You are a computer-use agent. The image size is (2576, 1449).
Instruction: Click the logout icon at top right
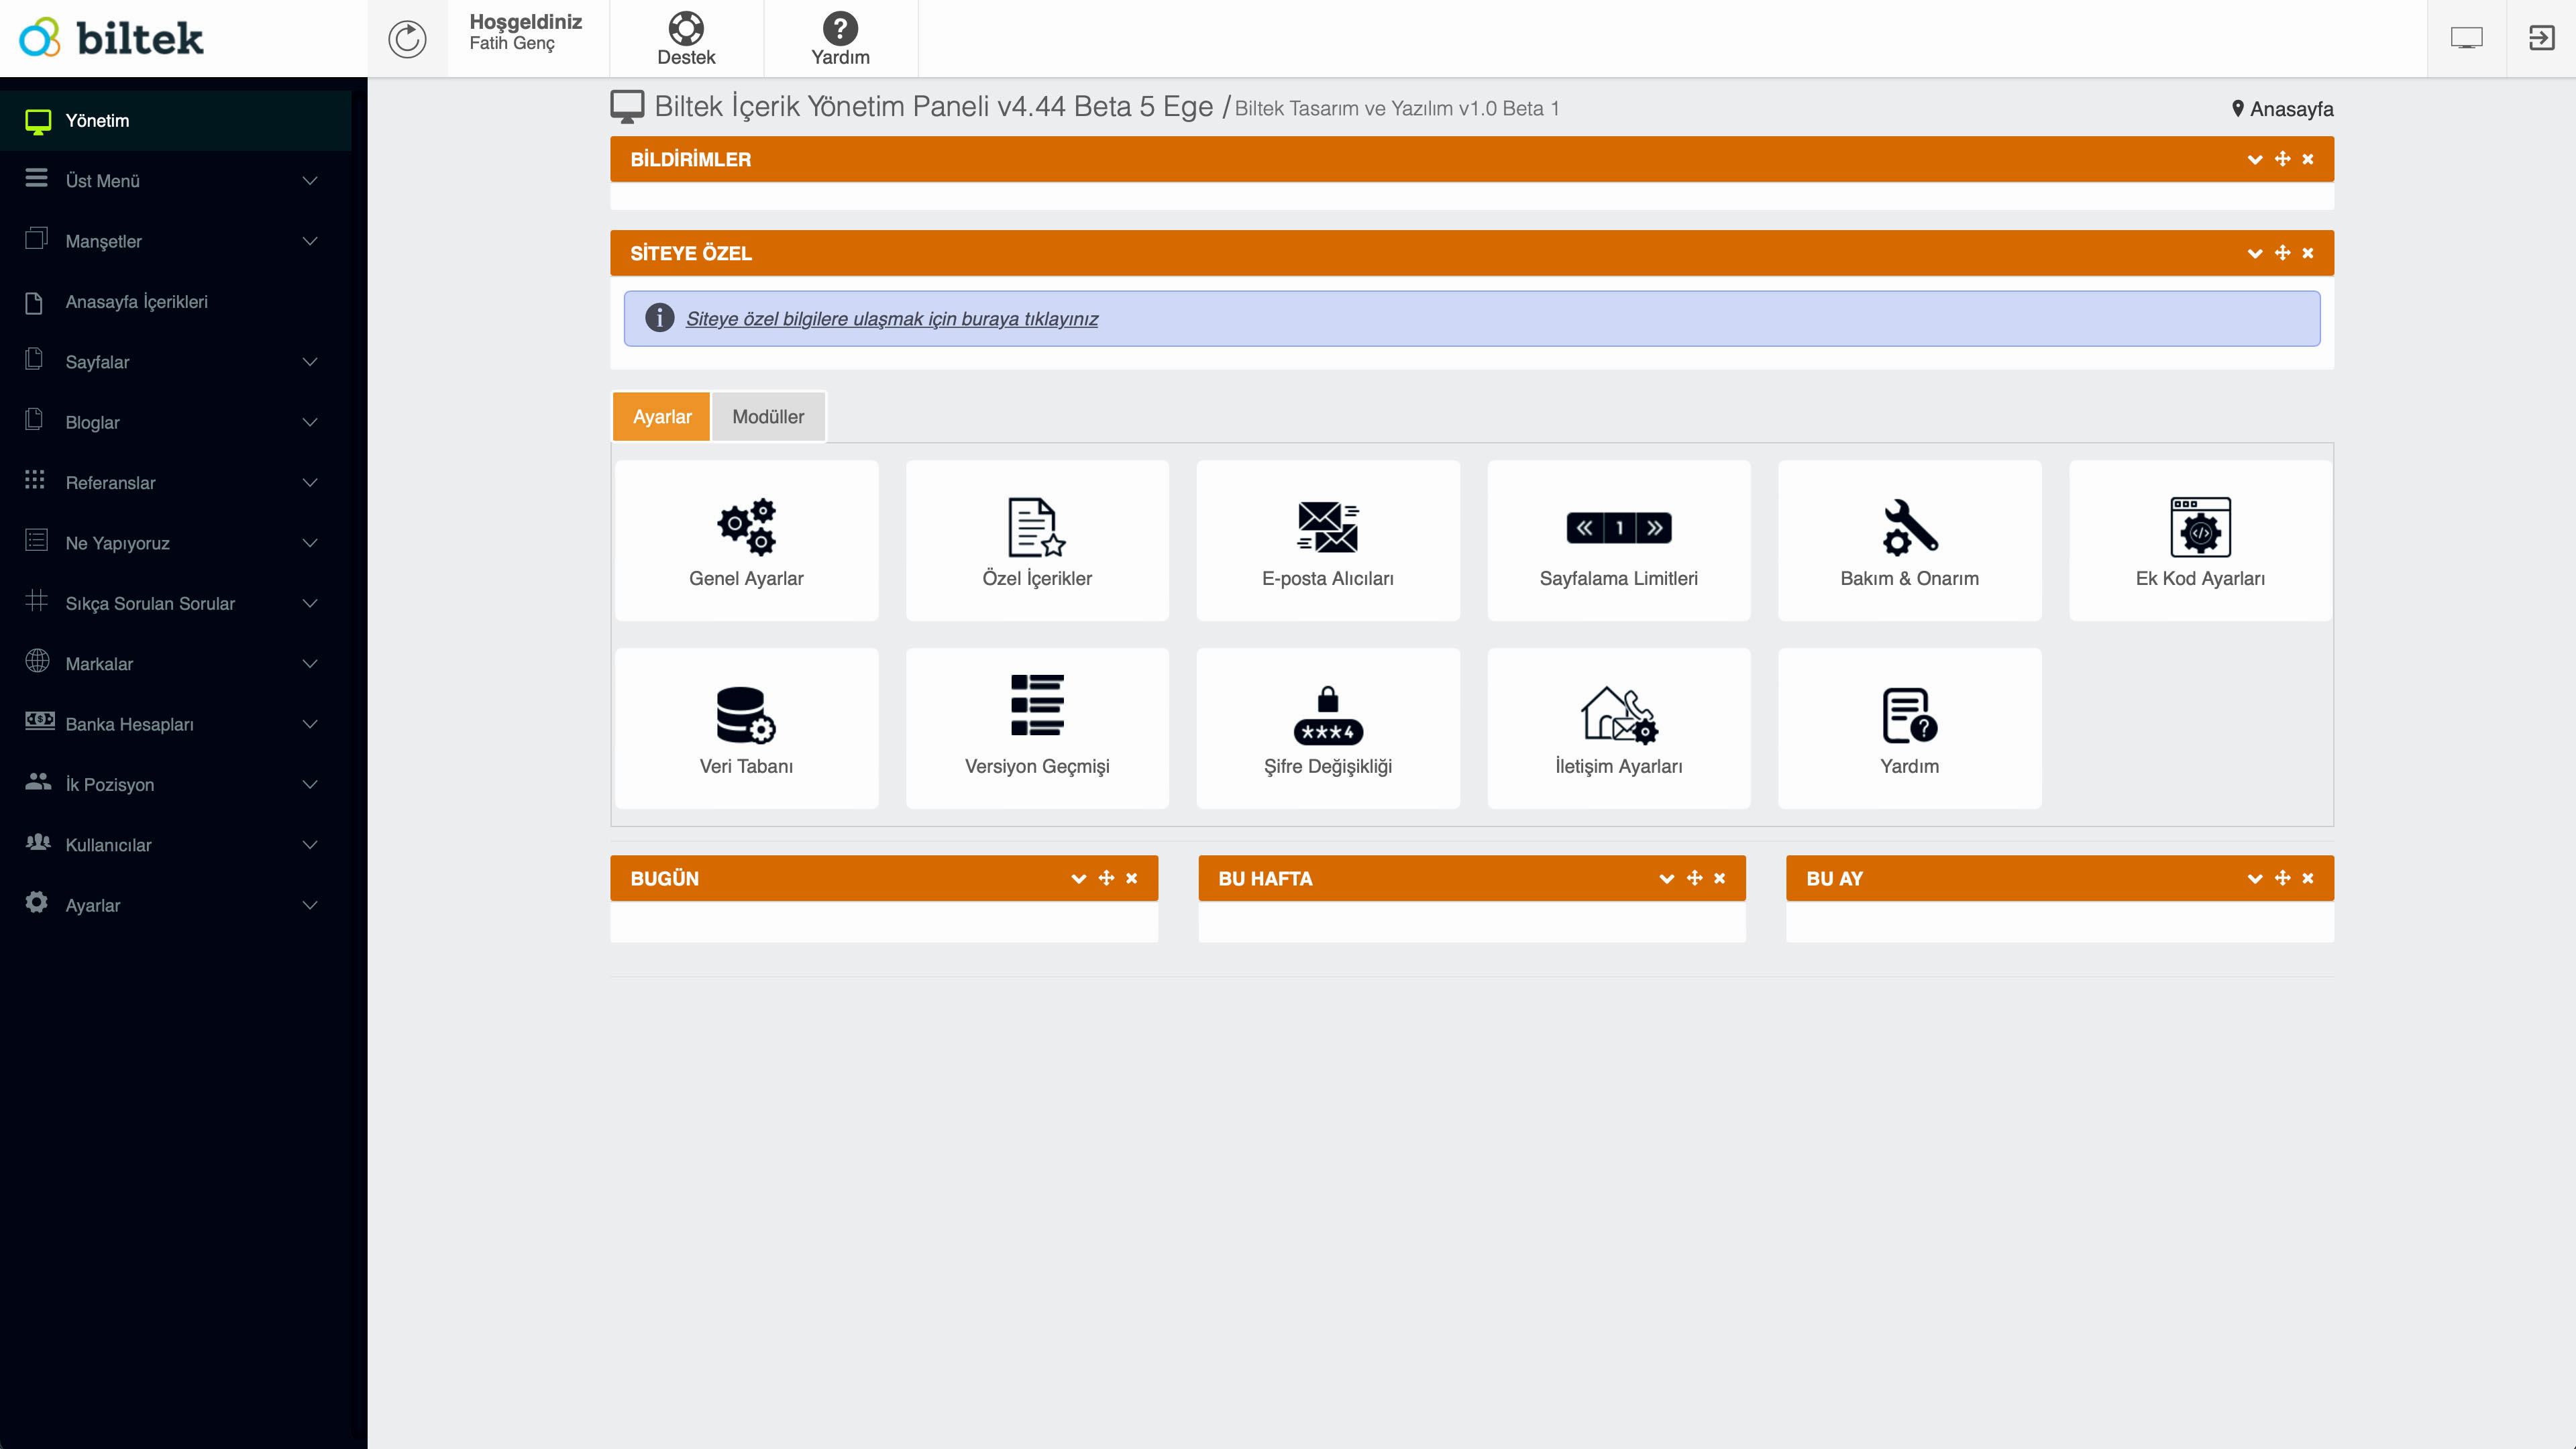click(2541, 39)
